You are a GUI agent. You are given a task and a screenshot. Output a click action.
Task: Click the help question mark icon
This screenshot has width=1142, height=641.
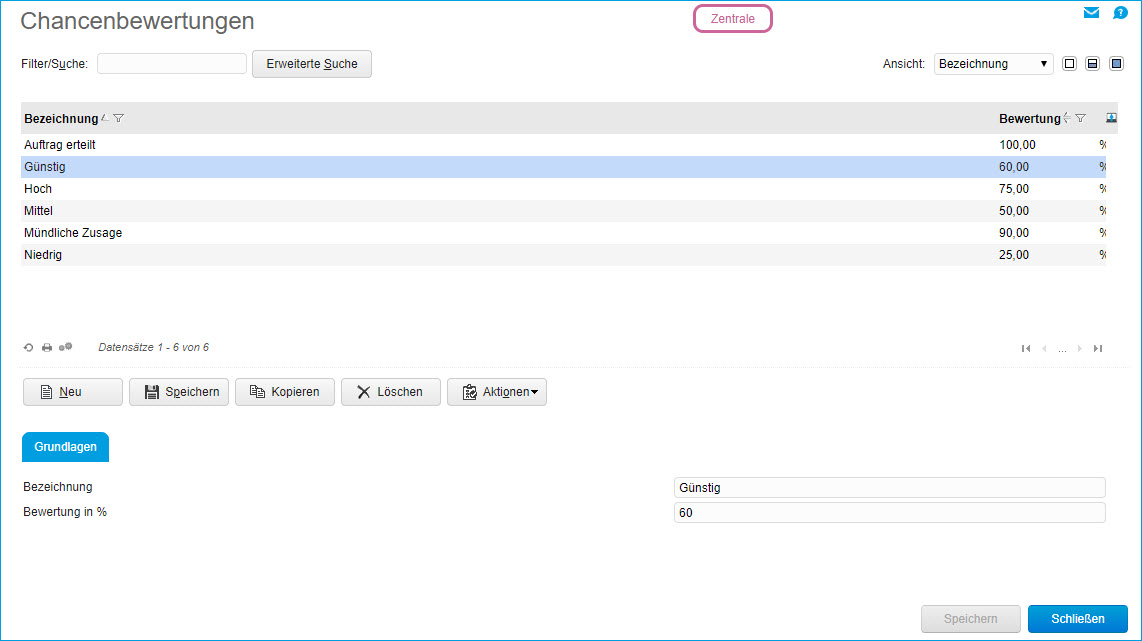click(1120, 13)
